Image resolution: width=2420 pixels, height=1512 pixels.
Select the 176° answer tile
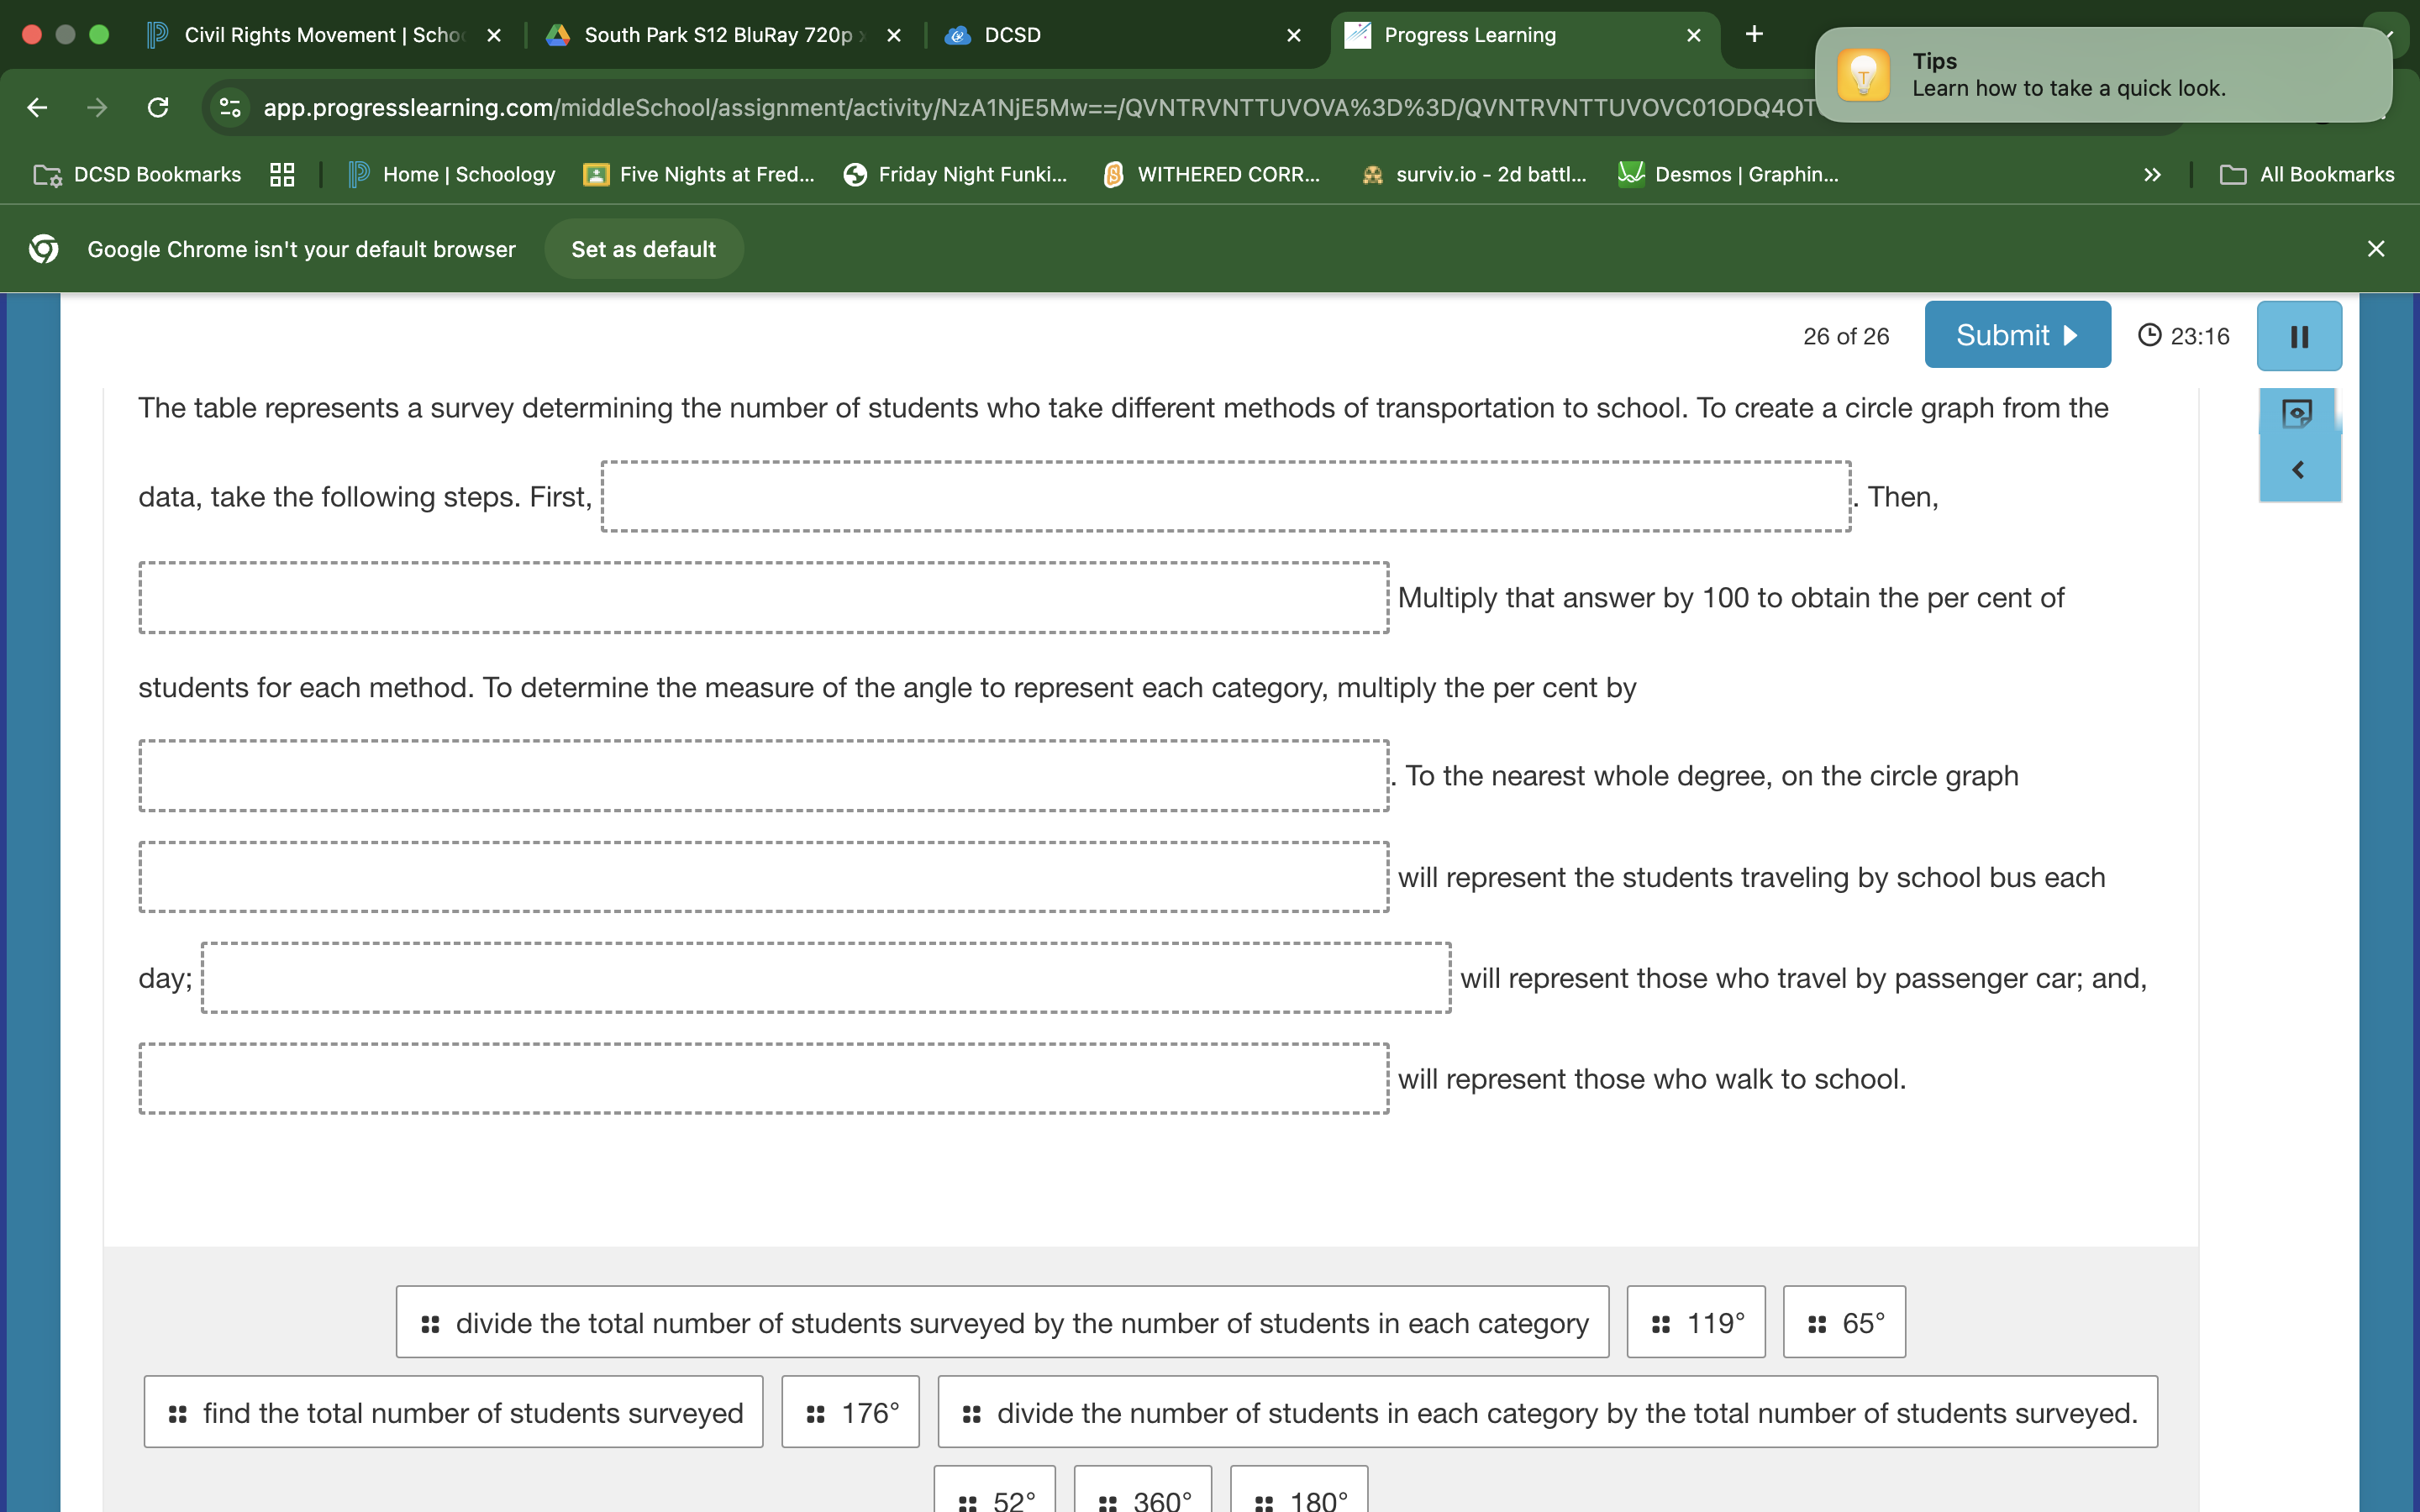[x=850, y=1412]
